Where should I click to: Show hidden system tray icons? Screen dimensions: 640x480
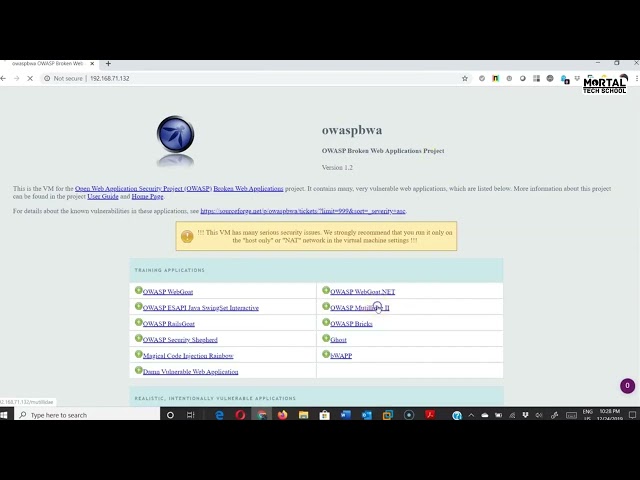tap(471, 415)
